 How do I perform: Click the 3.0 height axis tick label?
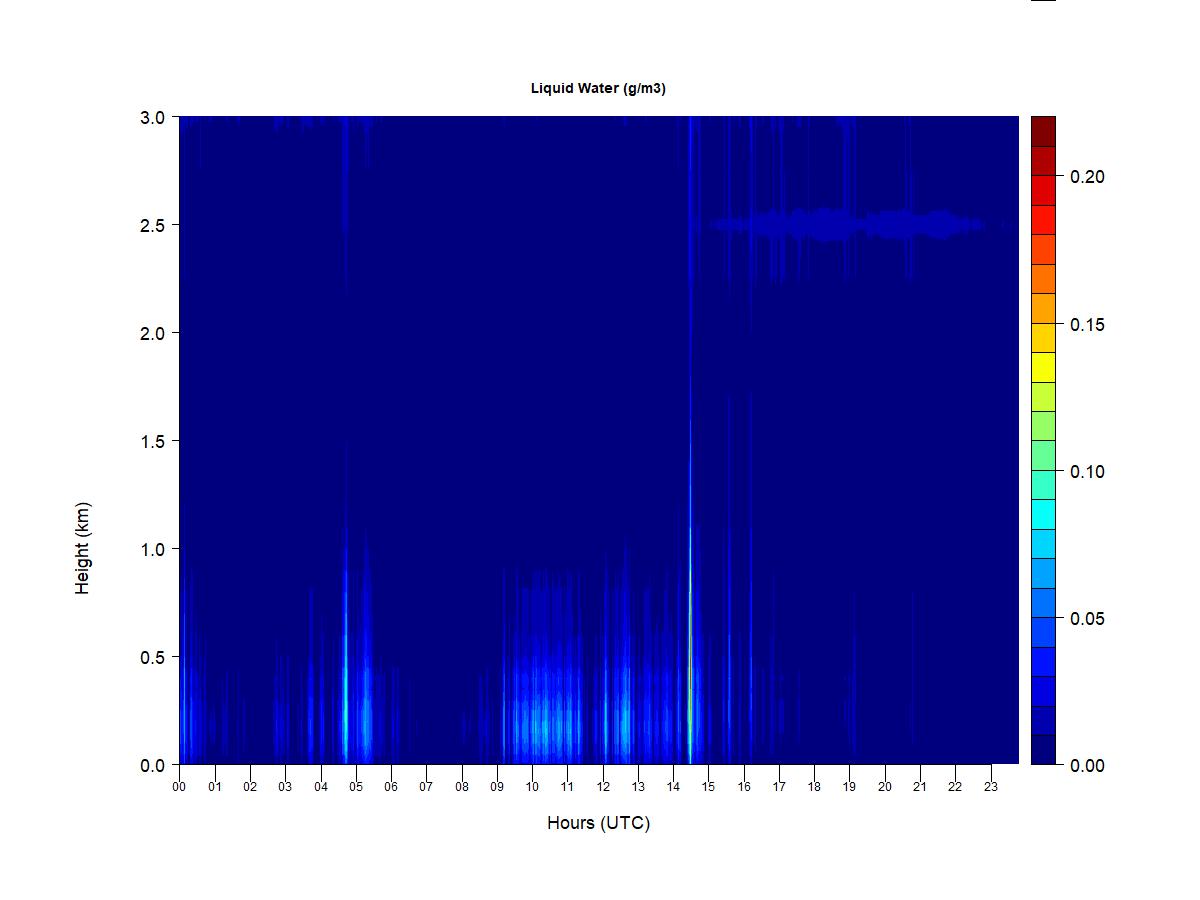[152, 117]
